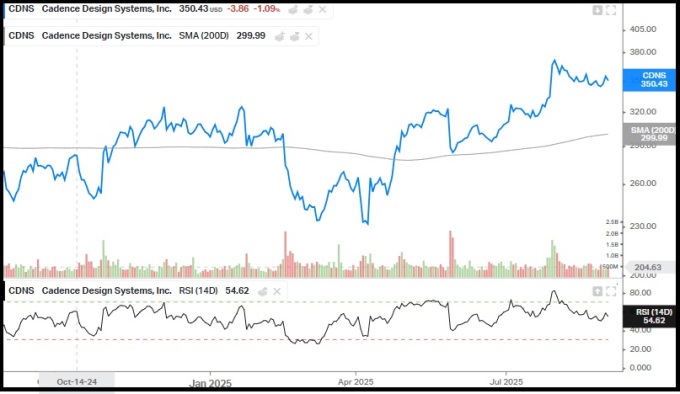This screenshot has width=680, height=394.
Task: Click the 230.00 price axis label
Action: (643, 226)
